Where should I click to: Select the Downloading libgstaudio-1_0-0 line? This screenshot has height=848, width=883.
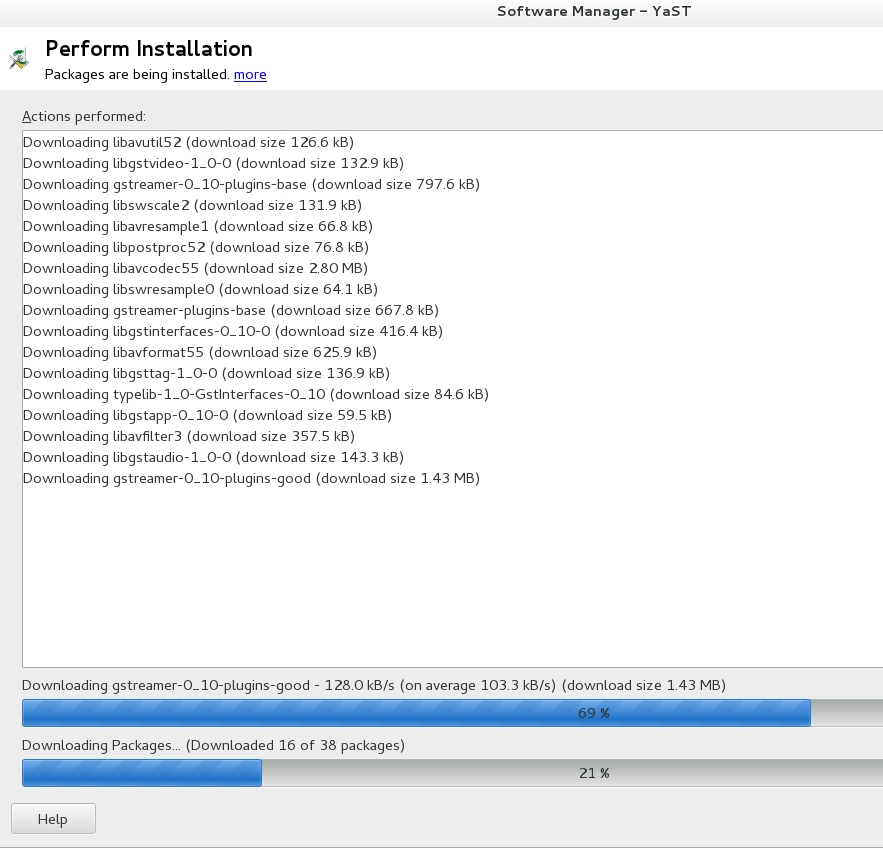click(213, 457)
